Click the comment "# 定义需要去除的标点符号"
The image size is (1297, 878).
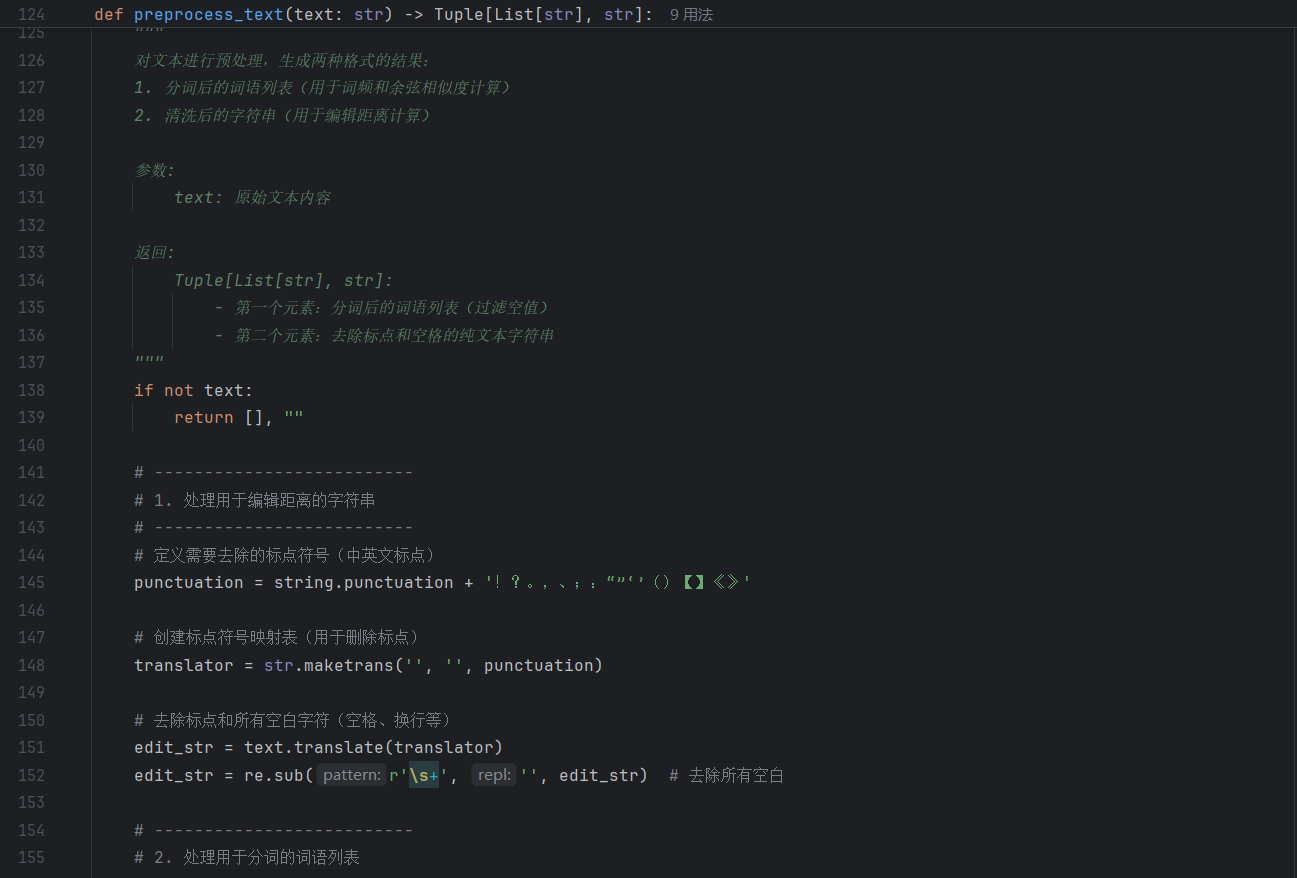pos(285,555)
